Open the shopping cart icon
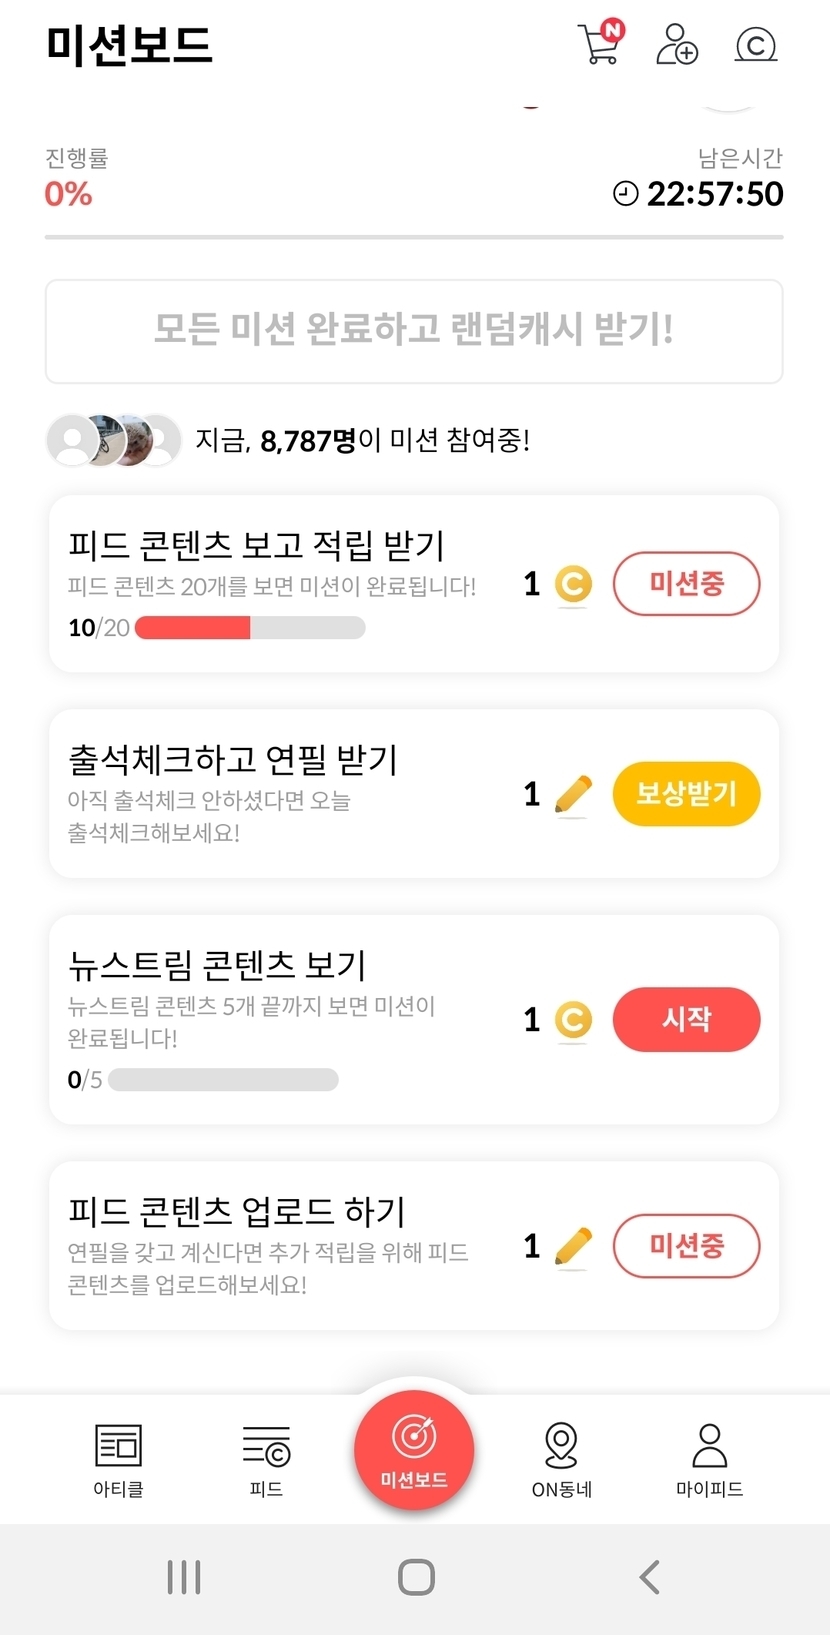Viewport: 830px width, 1635px height. (599, 44)
